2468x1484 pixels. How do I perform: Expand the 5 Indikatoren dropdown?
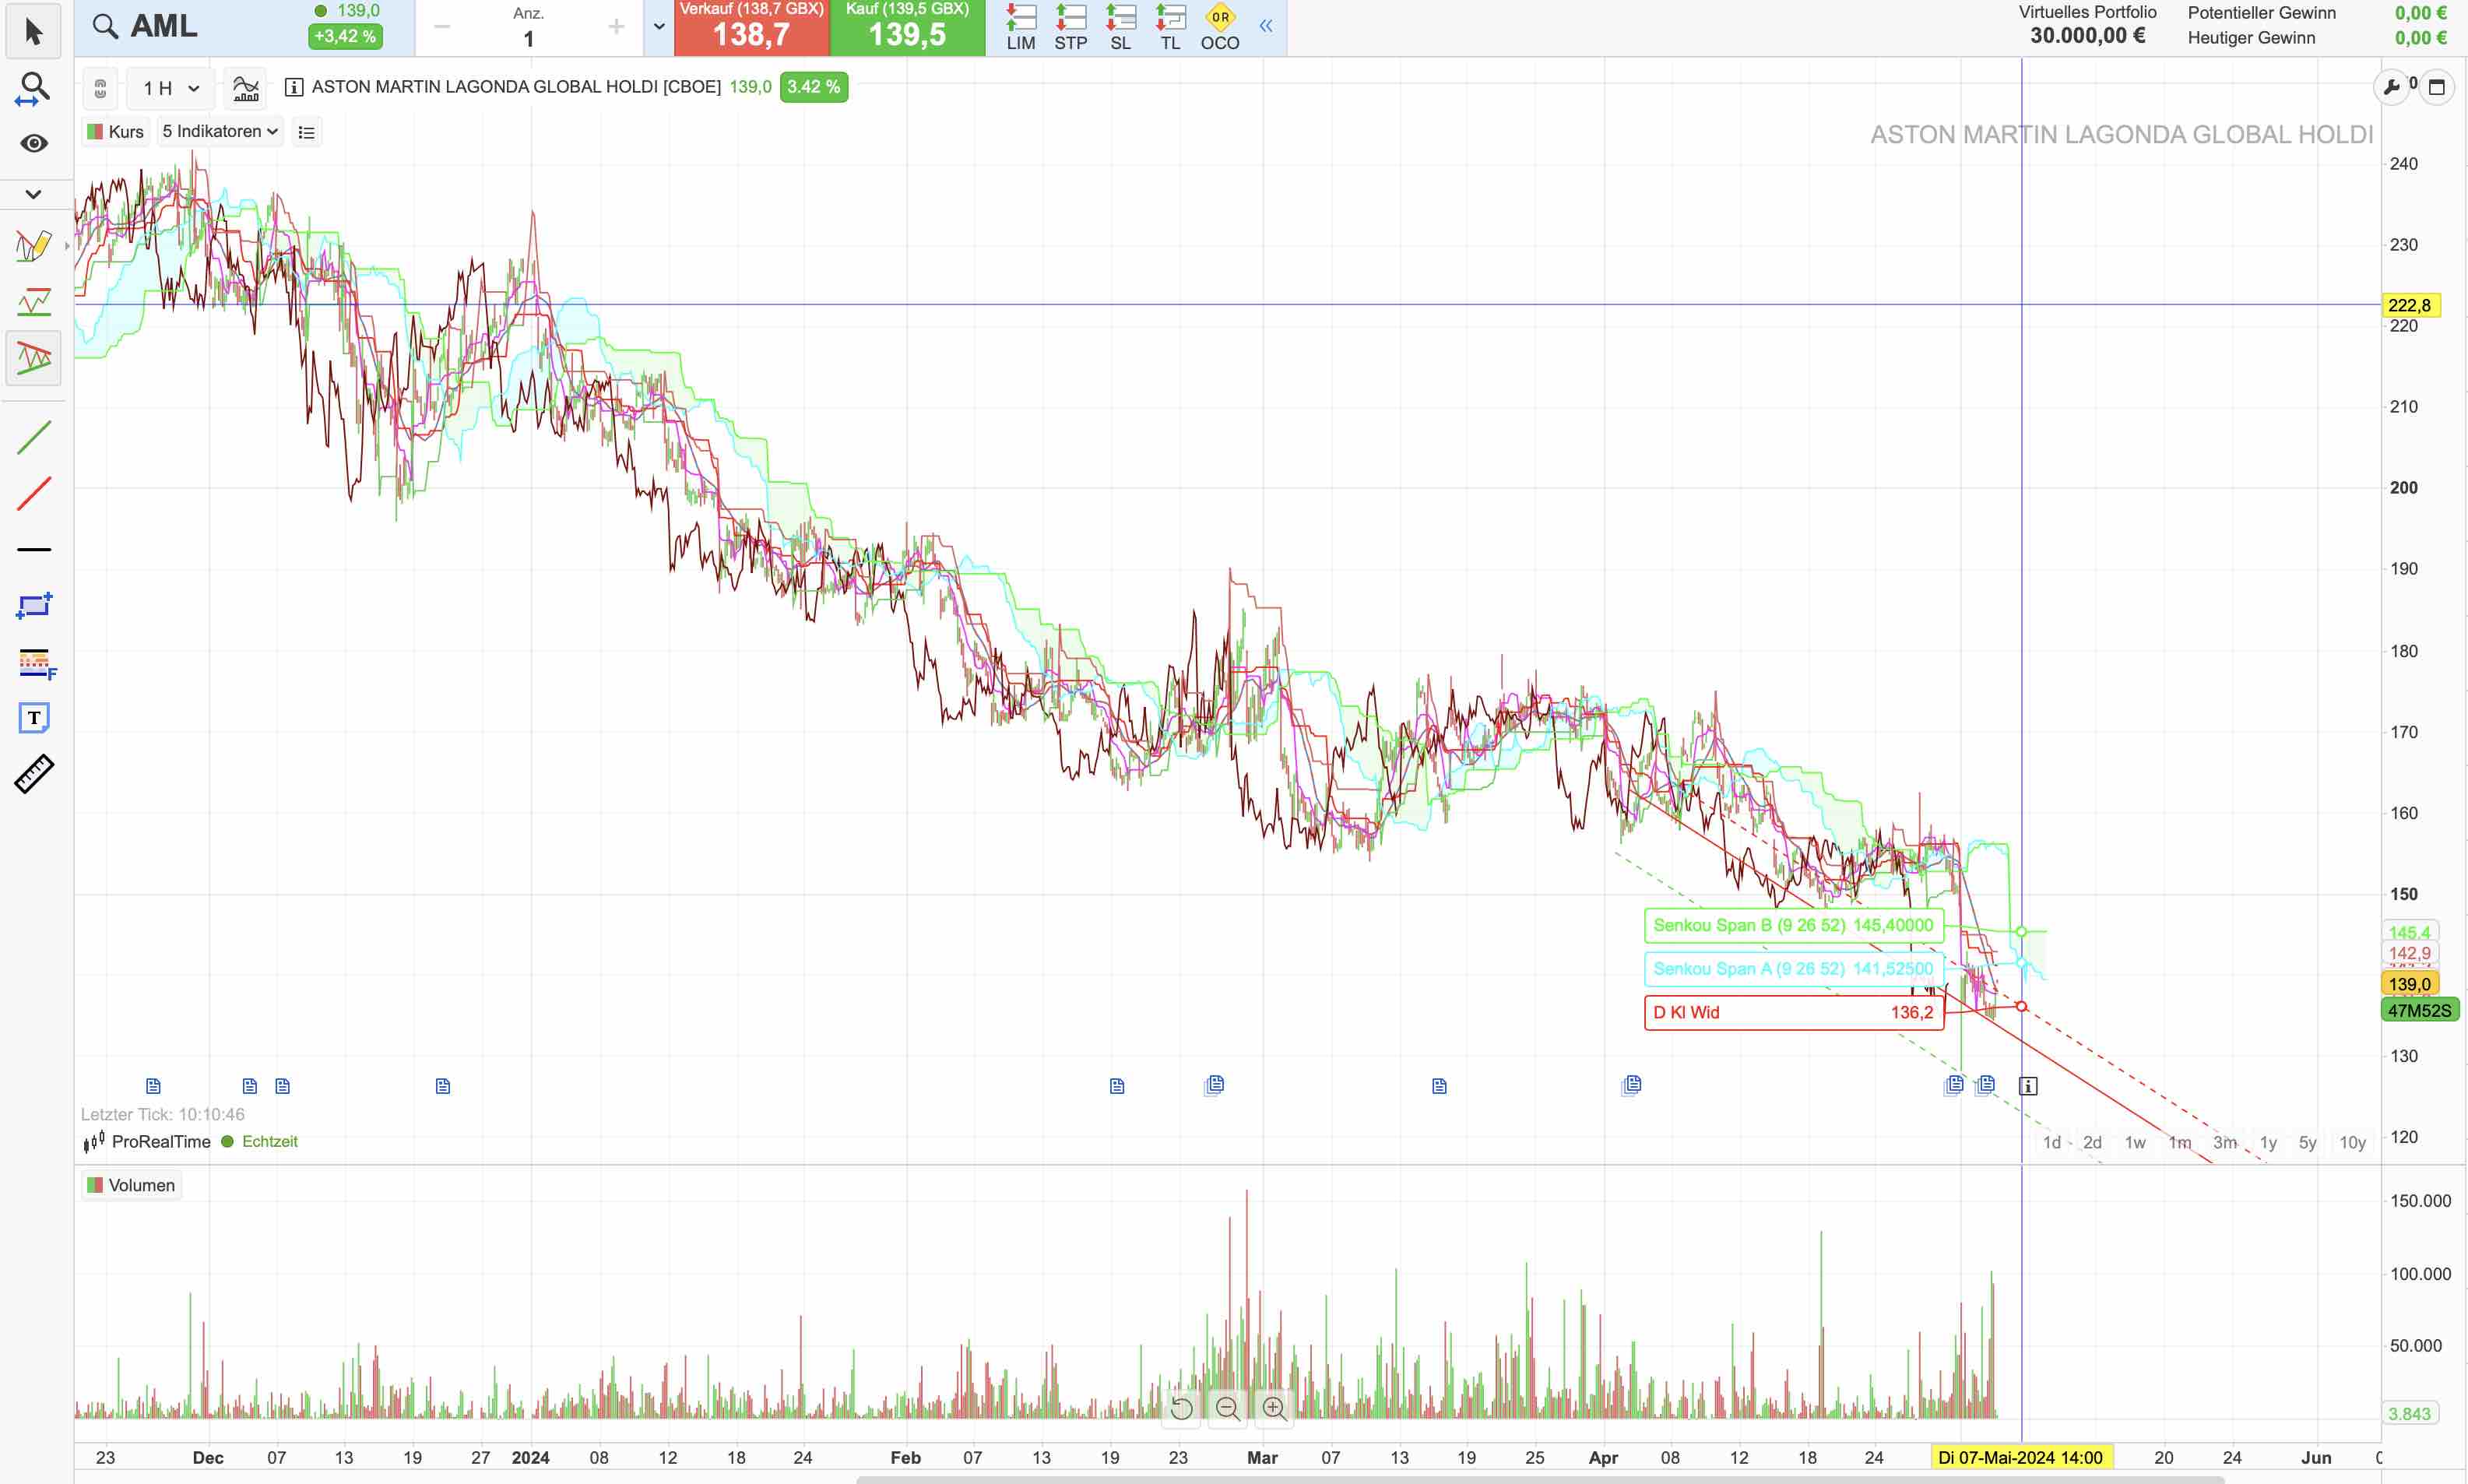coord(220,132)
